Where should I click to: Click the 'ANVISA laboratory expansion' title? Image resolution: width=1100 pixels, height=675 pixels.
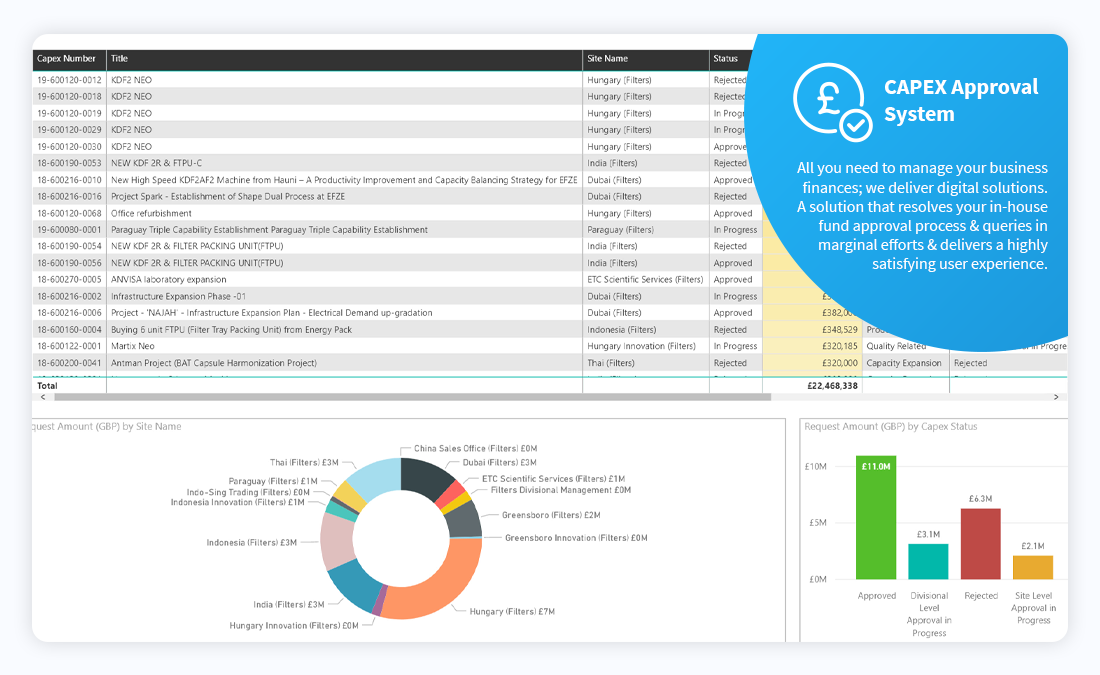168,280
